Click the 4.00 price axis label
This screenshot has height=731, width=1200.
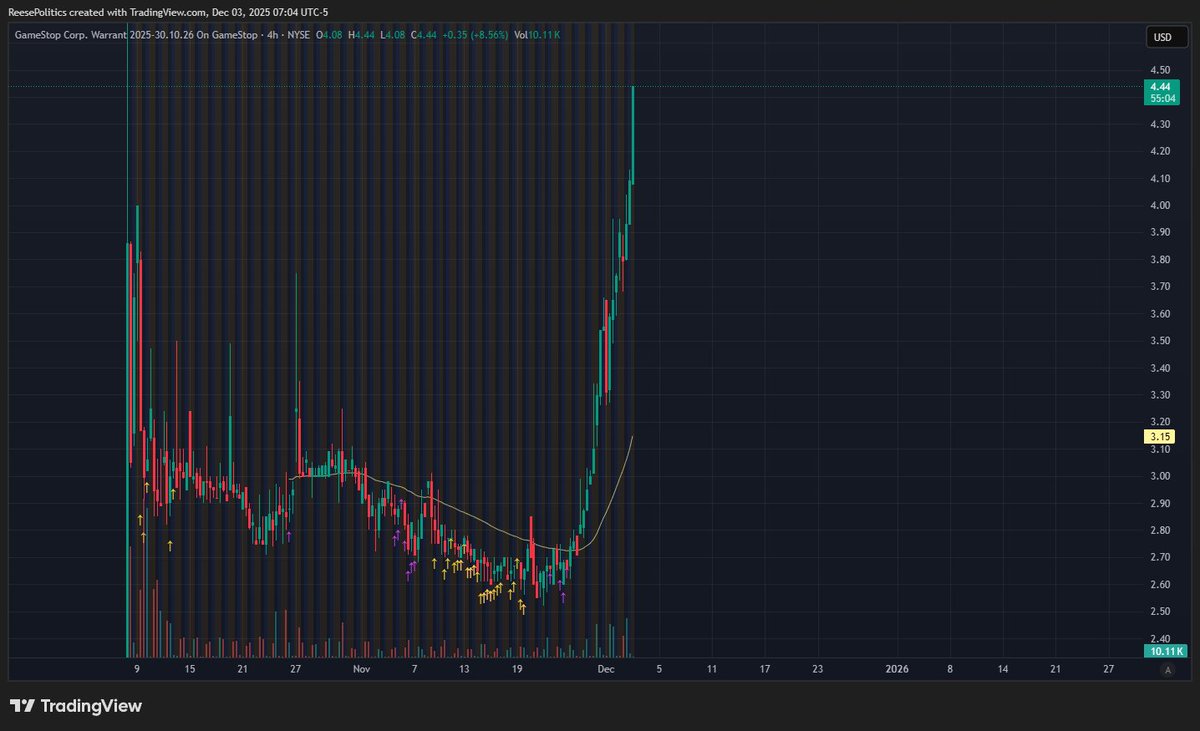point(1160,205)
